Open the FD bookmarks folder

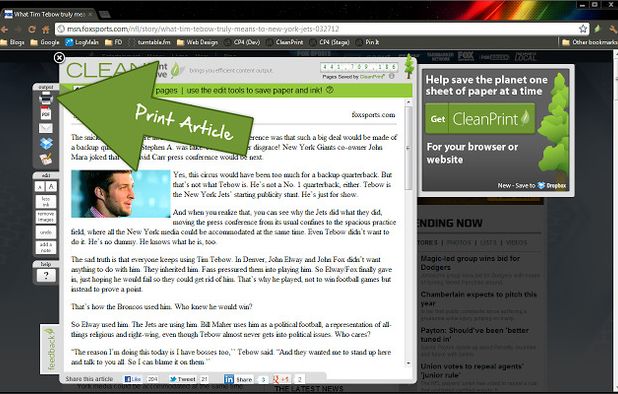pyautogui.click(x=114, y=42)
